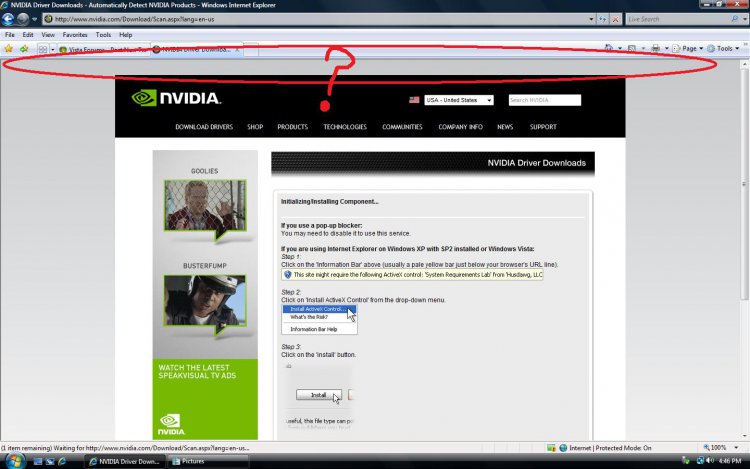Click the Home icon in command bar
The image size is (750, 469).
click(609, 48)
